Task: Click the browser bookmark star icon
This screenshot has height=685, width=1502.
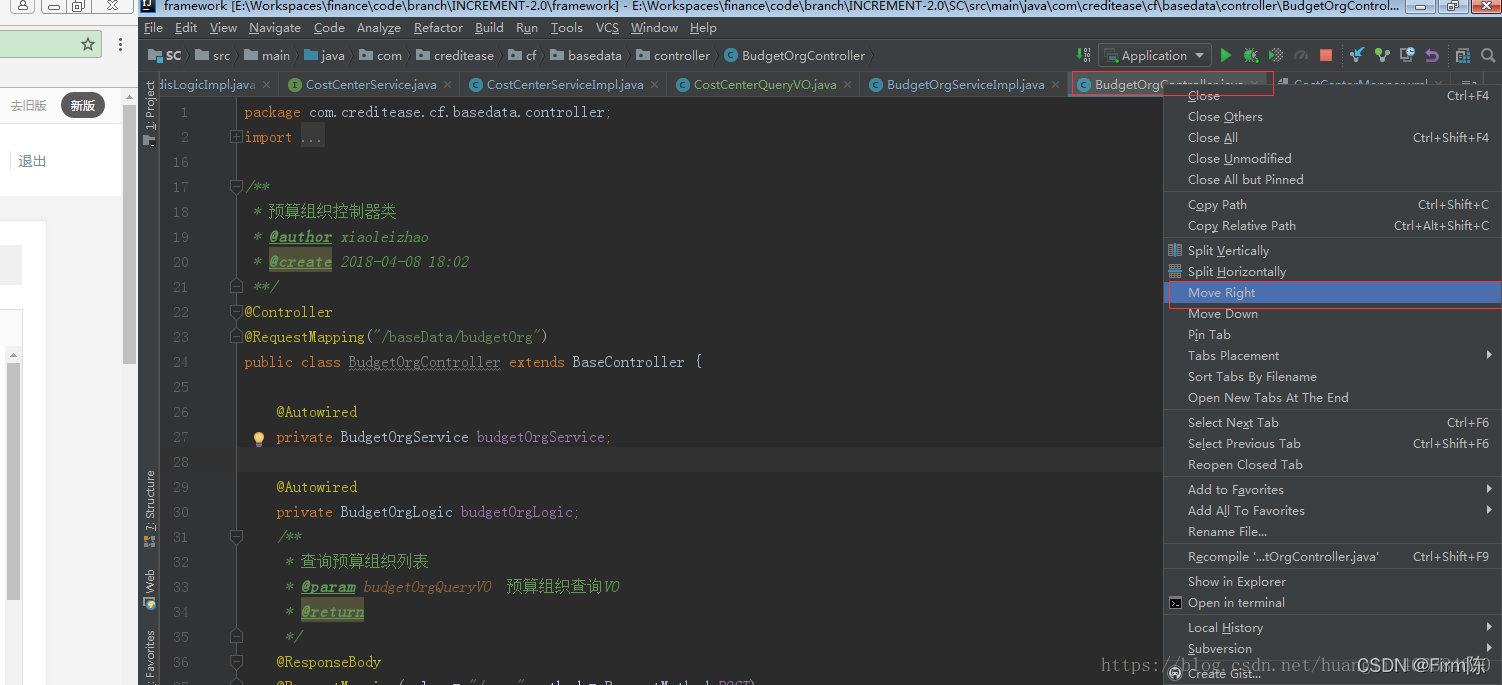Action: (x=88, y=45)
